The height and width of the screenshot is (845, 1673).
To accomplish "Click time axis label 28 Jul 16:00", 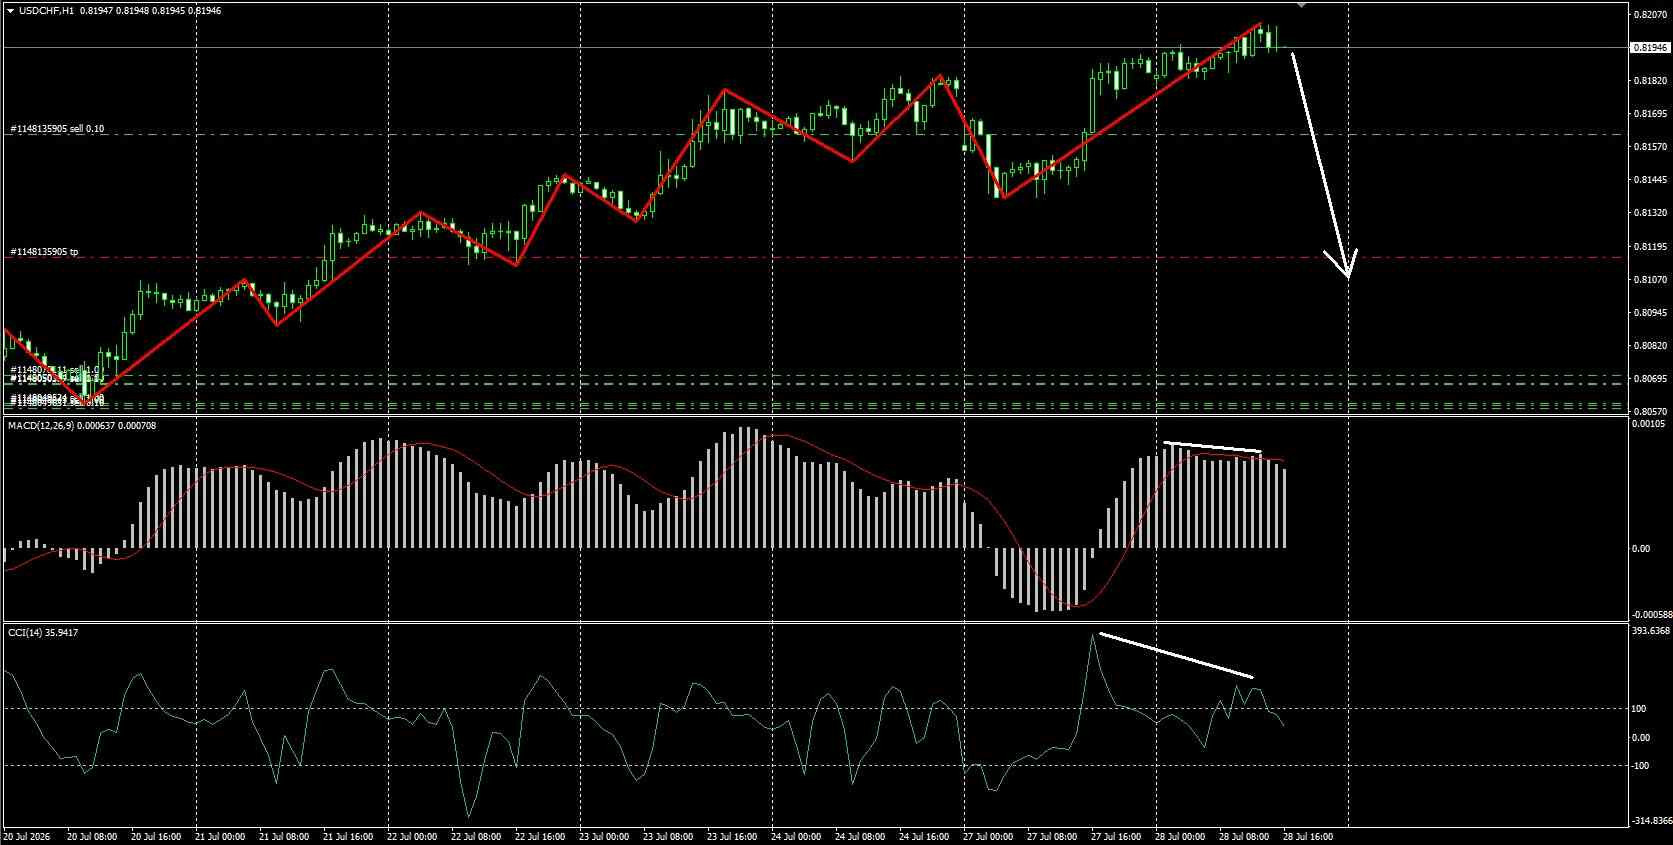I will [1308, 836].
